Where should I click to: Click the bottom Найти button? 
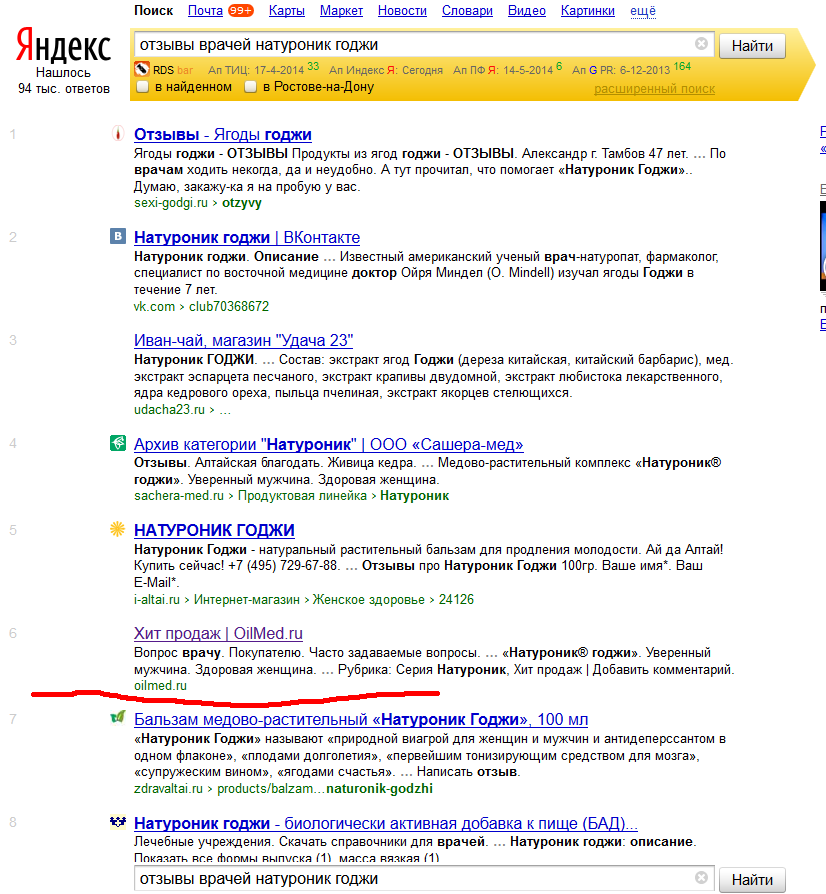click(752, 880)
